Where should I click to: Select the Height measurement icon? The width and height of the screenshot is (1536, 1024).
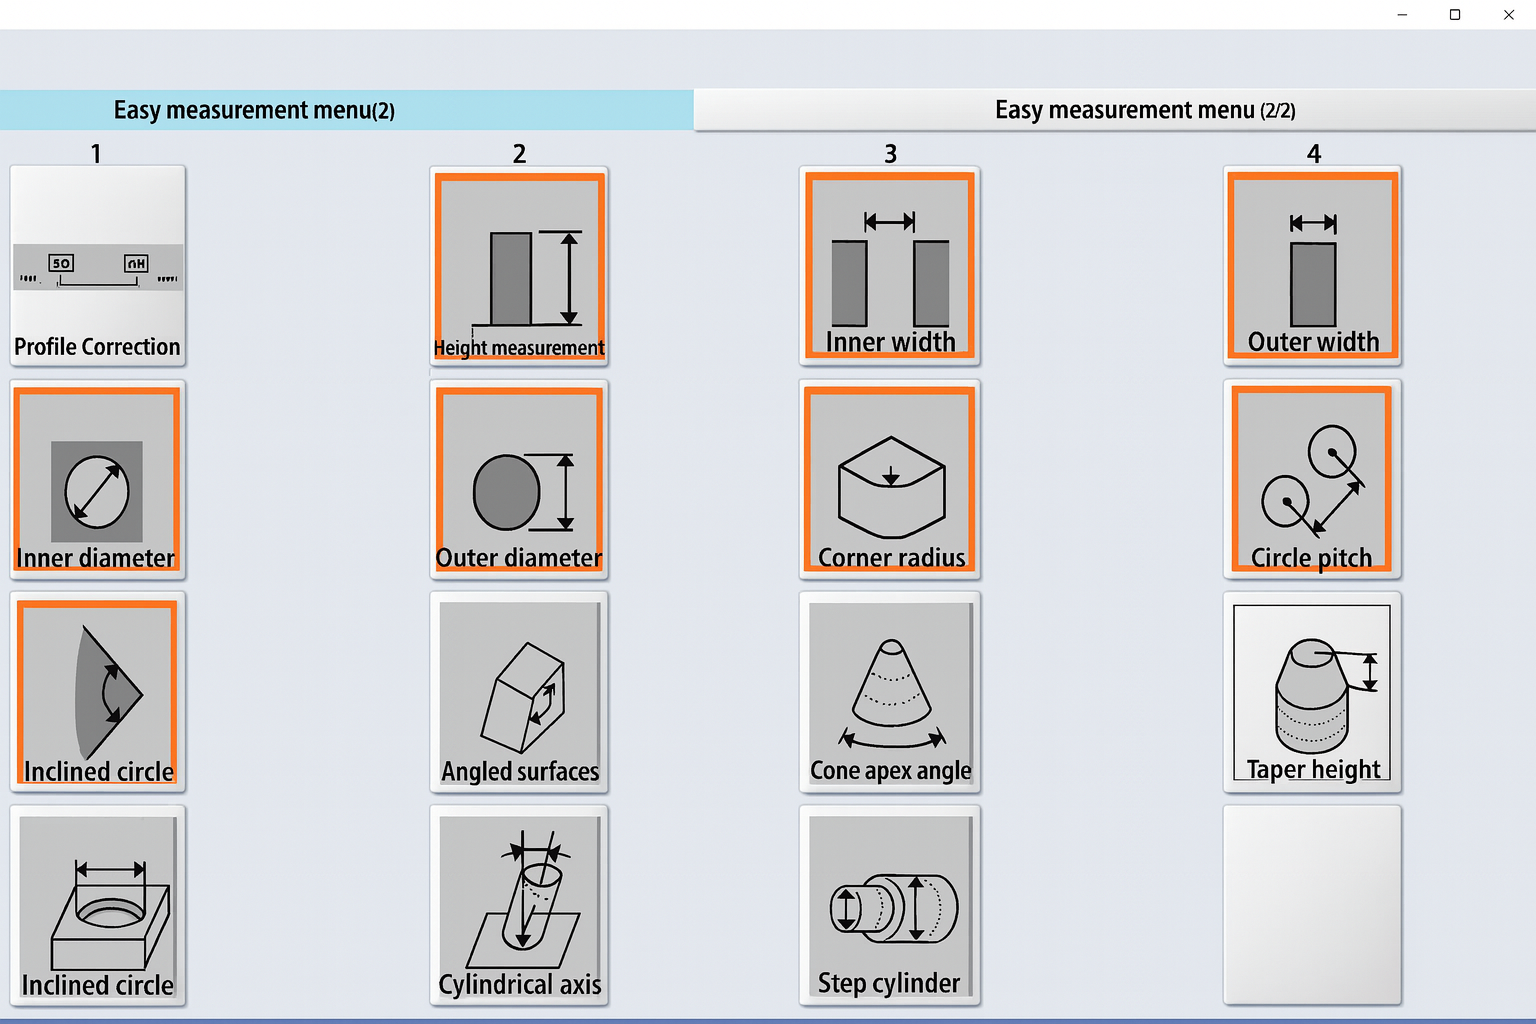click(x=519, y=266)
